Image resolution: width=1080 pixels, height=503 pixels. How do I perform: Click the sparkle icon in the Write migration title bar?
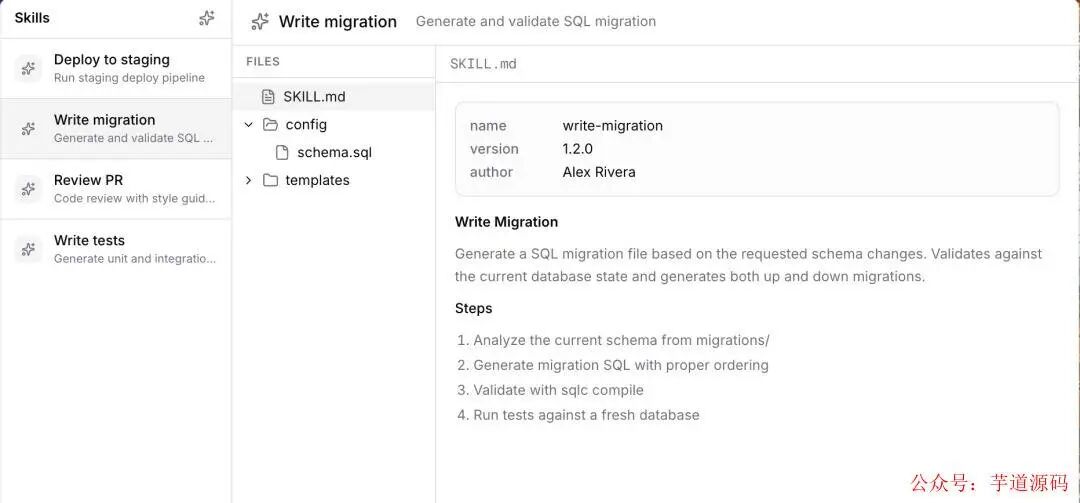260,21
